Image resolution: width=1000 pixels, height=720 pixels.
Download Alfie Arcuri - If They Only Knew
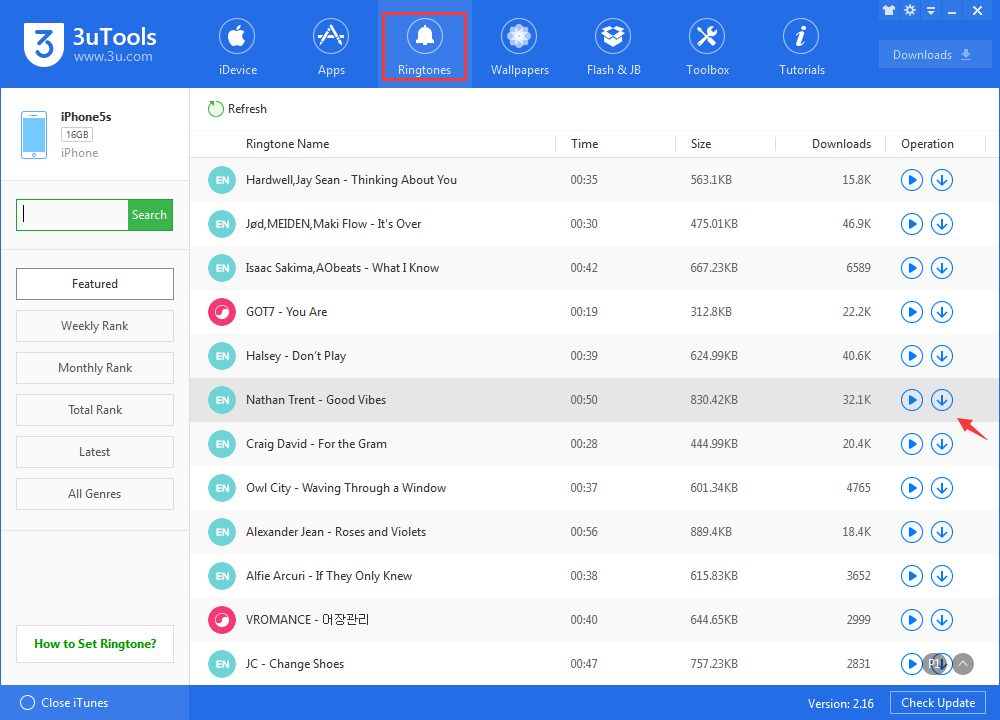[942, 576]
